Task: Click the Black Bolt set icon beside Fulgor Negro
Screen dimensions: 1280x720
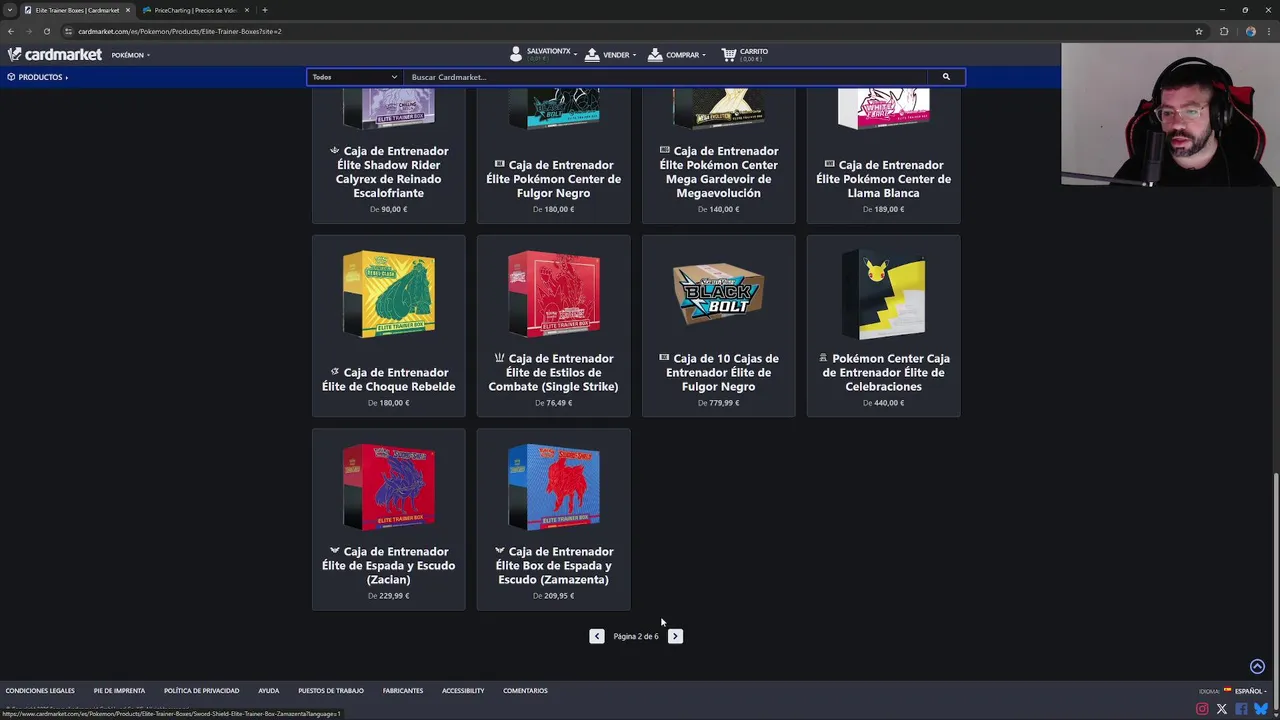Action: (x=665, y=358)
